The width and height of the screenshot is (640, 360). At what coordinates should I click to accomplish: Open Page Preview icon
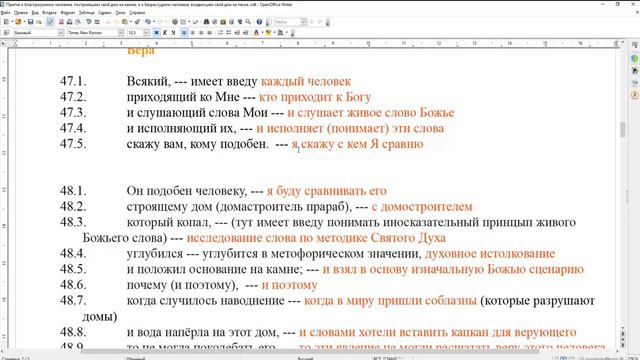[x=78, y=22]
